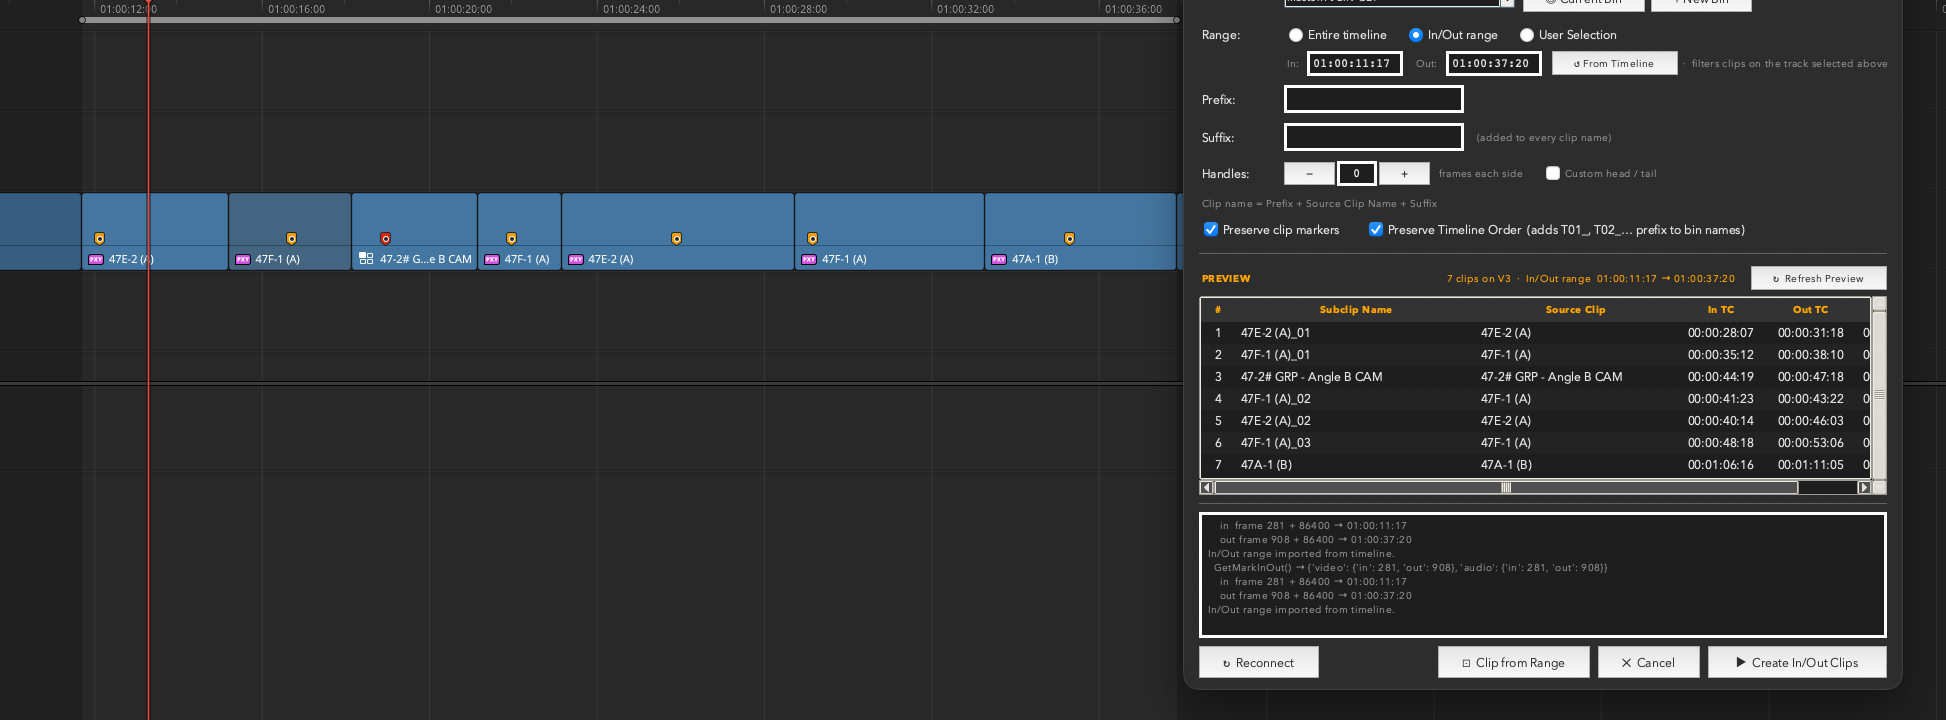Image resolution: width=1946 pixels, height=720 pixels.
Task: Click Out TC value 00:01:11:05
Action: point(1810,465)
